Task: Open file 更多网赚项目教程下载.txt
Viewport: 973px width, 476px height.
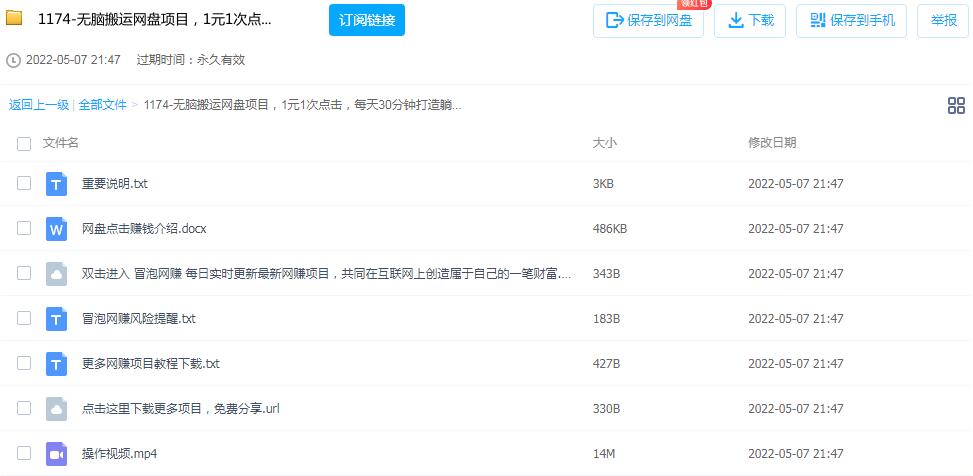Action: [x=151, y=364]
